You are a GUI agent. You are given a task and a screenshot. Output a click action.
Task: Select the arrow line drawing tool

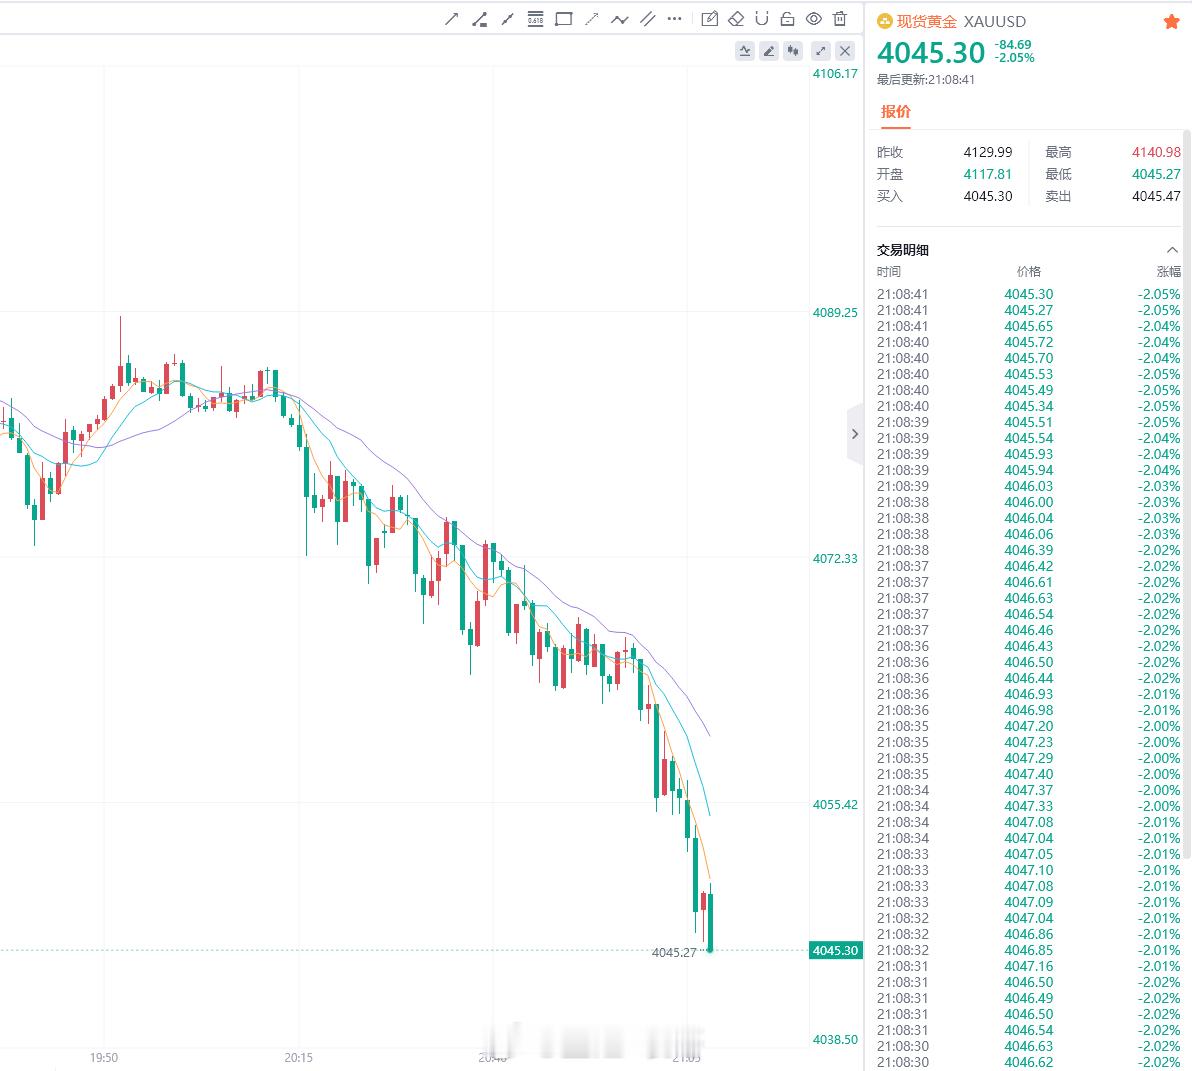(452, 19)
